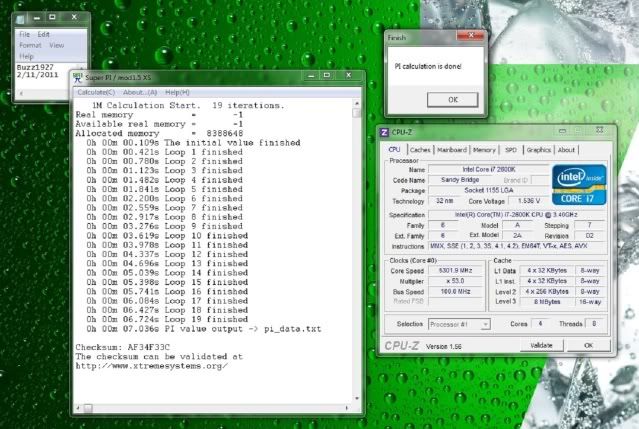
Task: Click OK in the Finish dialog
Action: pos(453,100)
